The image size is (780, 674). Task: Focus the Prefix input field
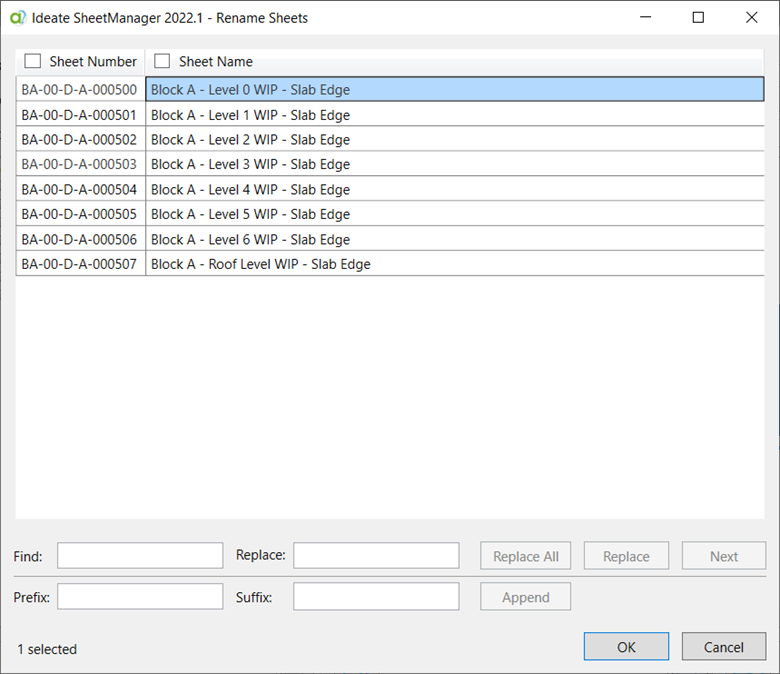[140, 596]
